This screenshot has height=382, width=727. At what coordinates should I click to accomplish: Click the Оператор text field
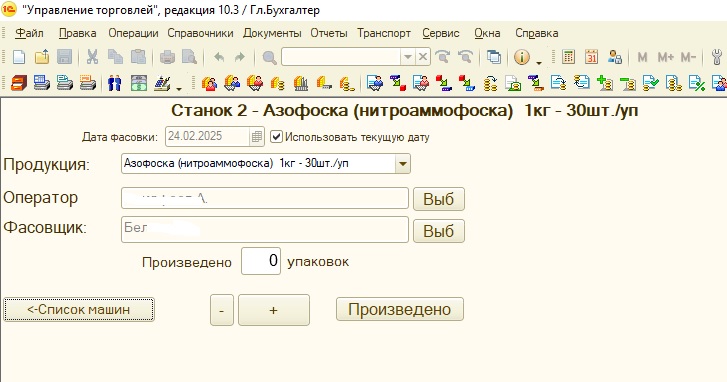[265, 198]
